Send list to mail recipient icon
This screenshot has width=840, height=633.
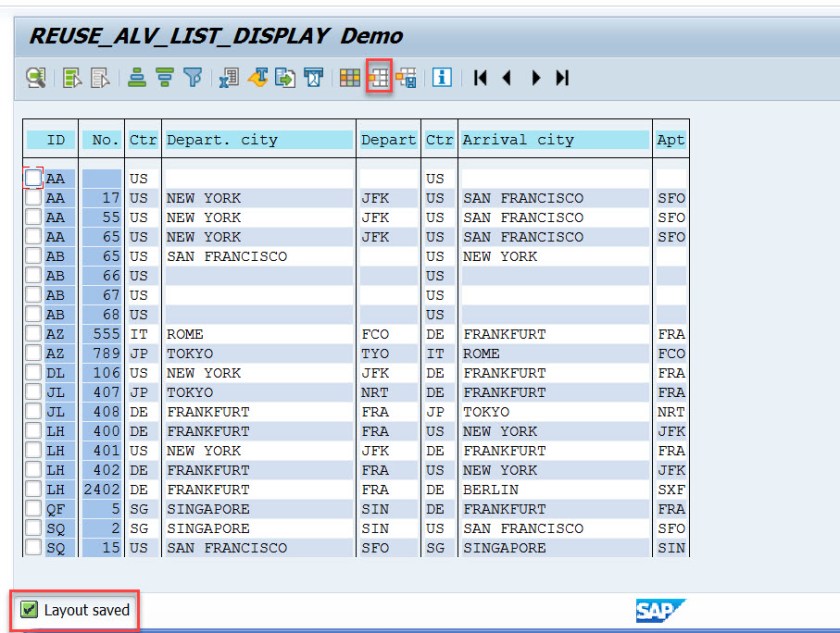[314, 78]
